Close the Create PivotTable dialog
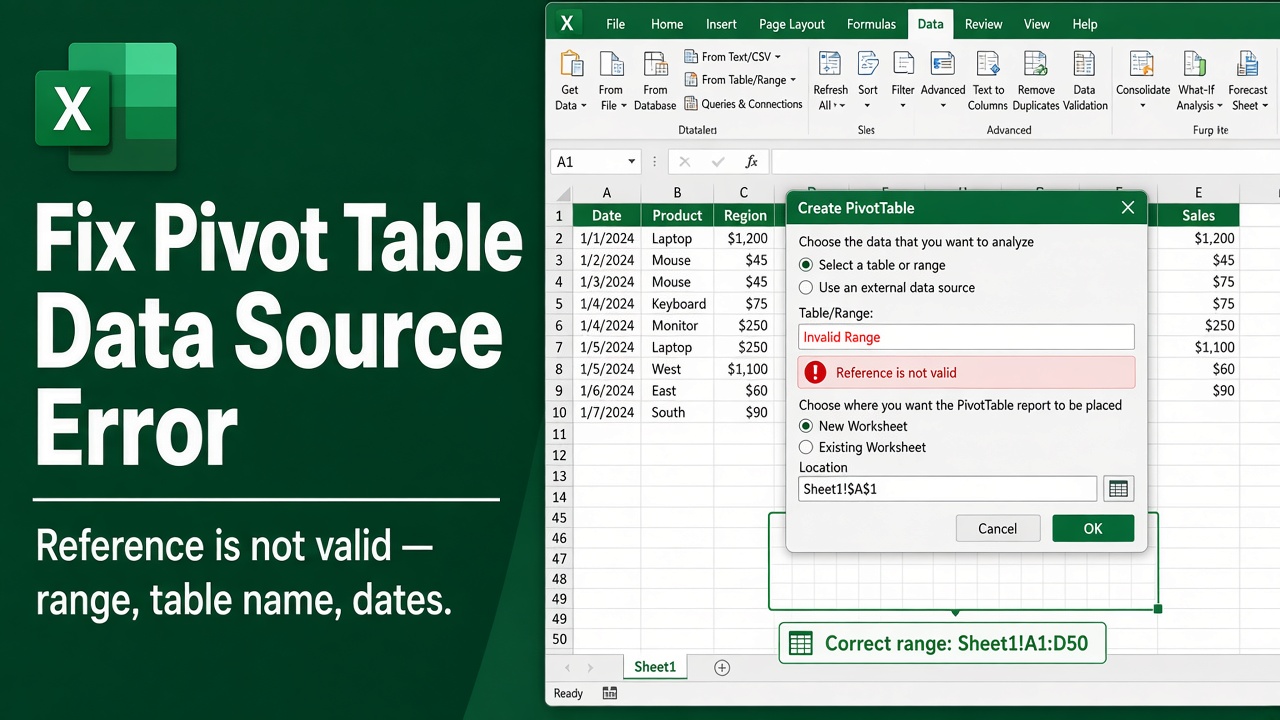Viewport: 1280px width, 720px height. 1128,208
